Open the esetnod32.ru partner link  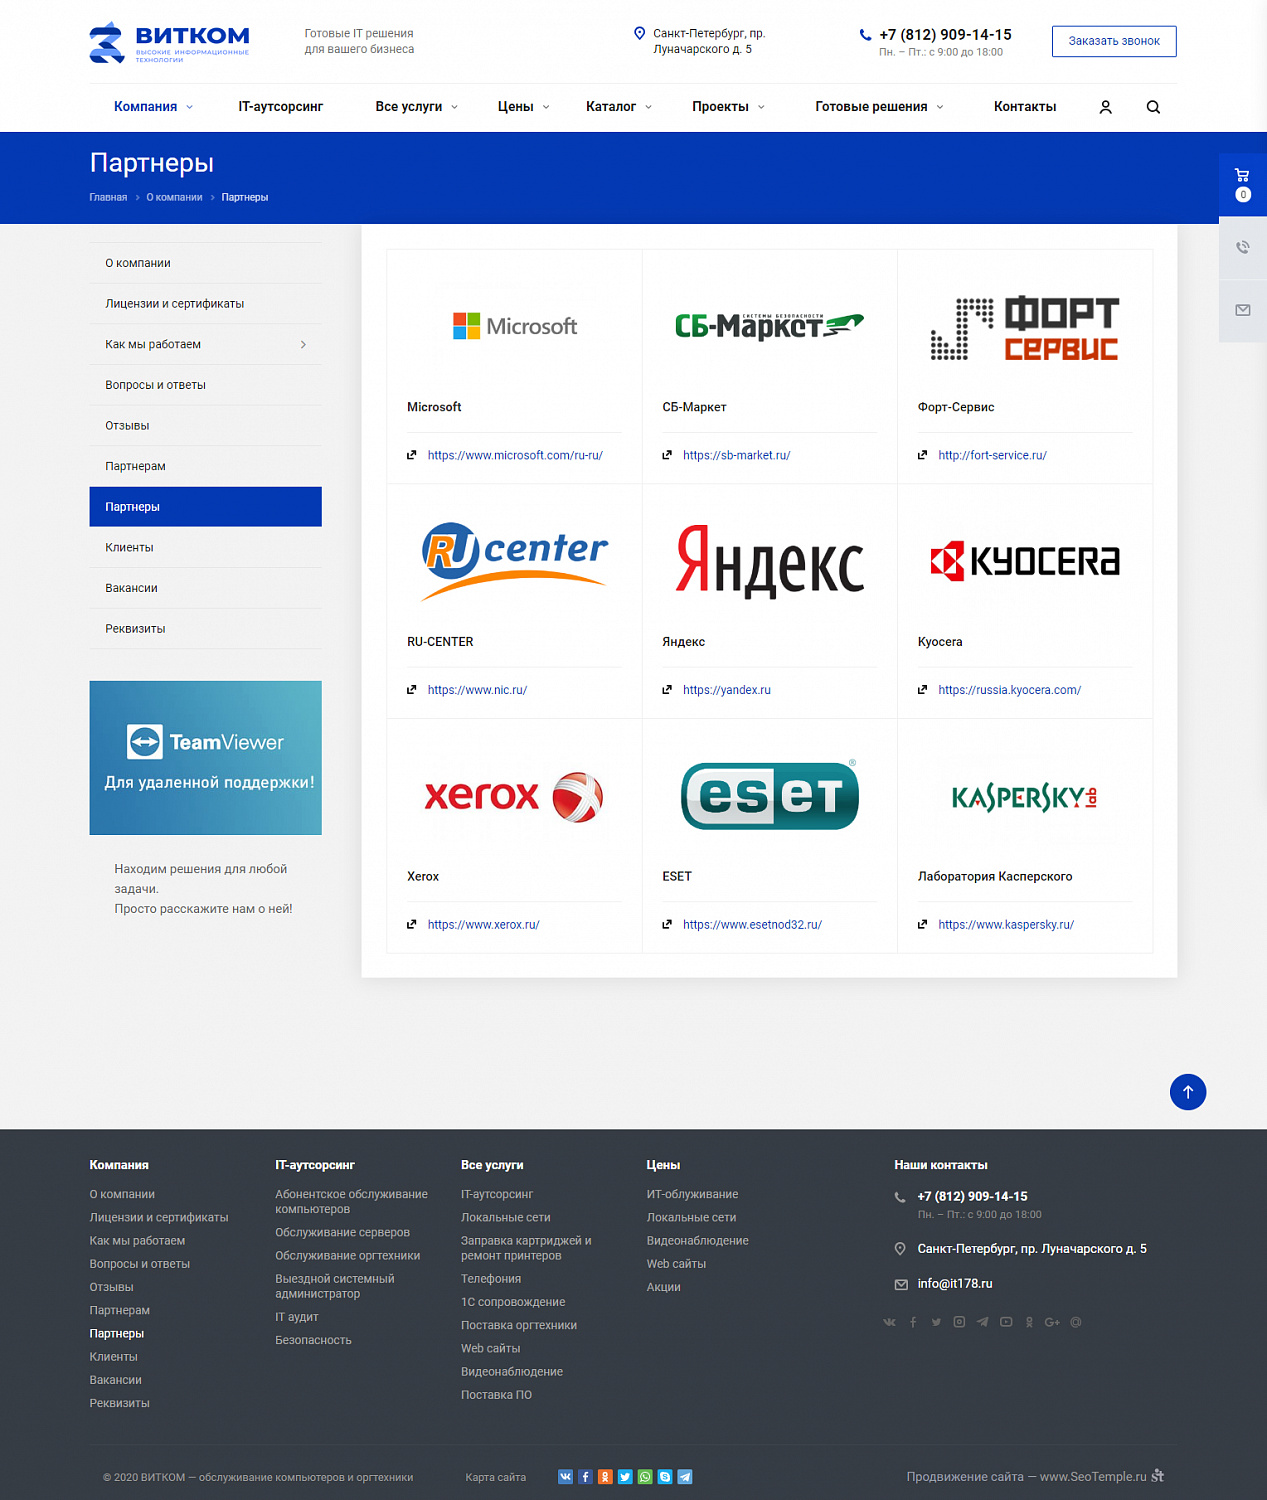tap(752, 925)
